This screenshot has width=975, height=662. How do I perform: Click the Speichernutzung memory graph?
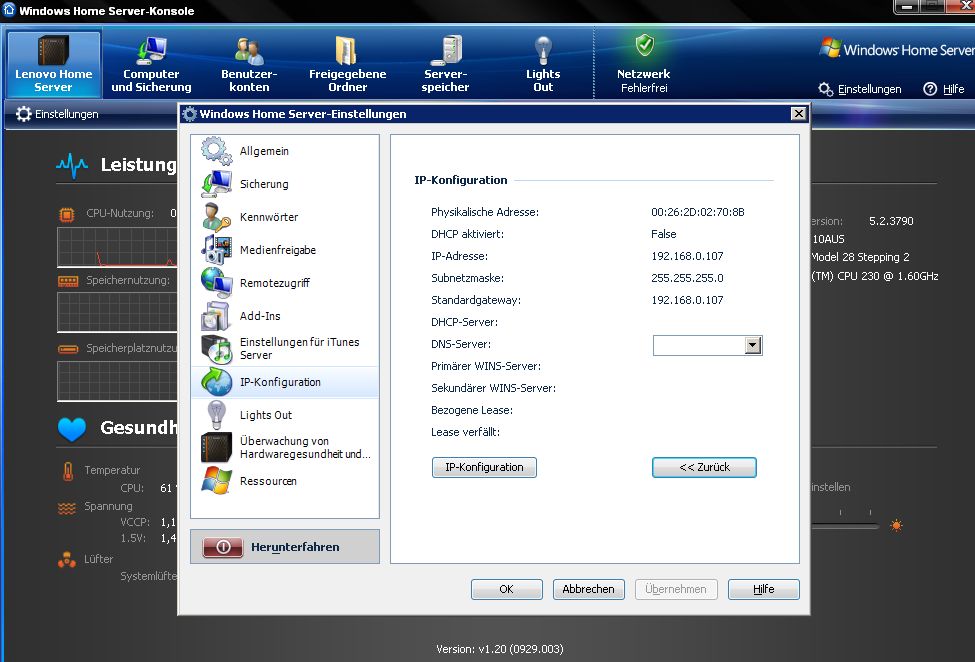[117, 312]
